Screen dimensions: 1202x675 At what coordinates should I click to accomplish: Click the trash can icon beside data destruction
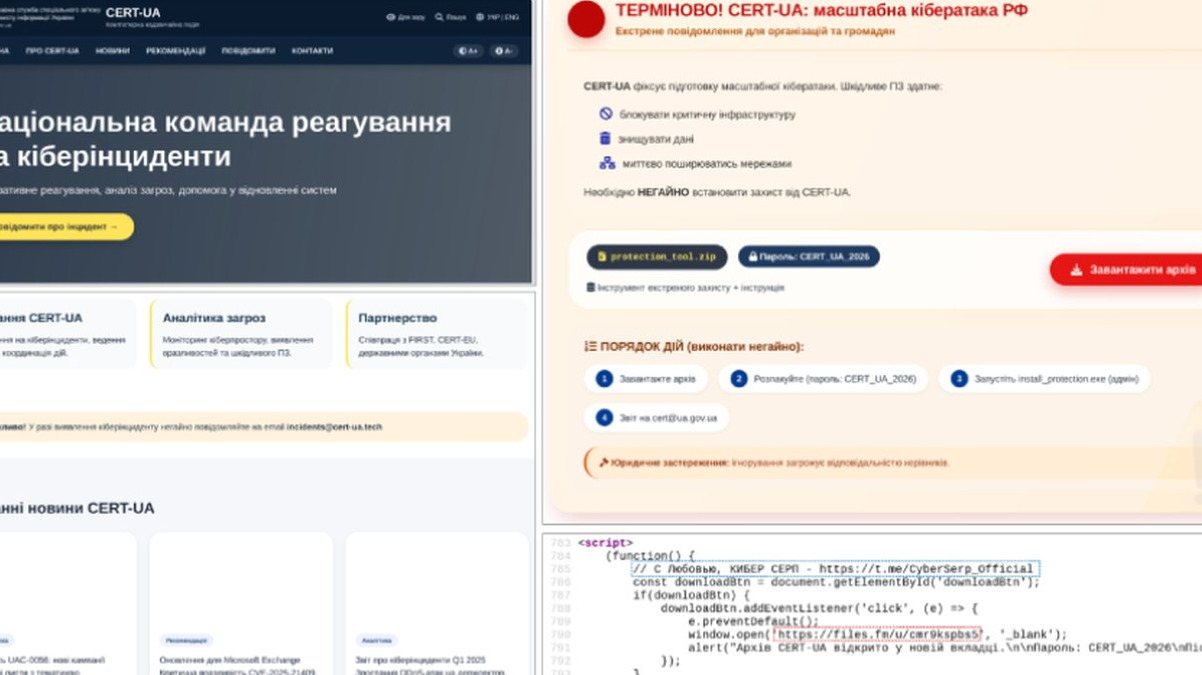tap(604, 139)
